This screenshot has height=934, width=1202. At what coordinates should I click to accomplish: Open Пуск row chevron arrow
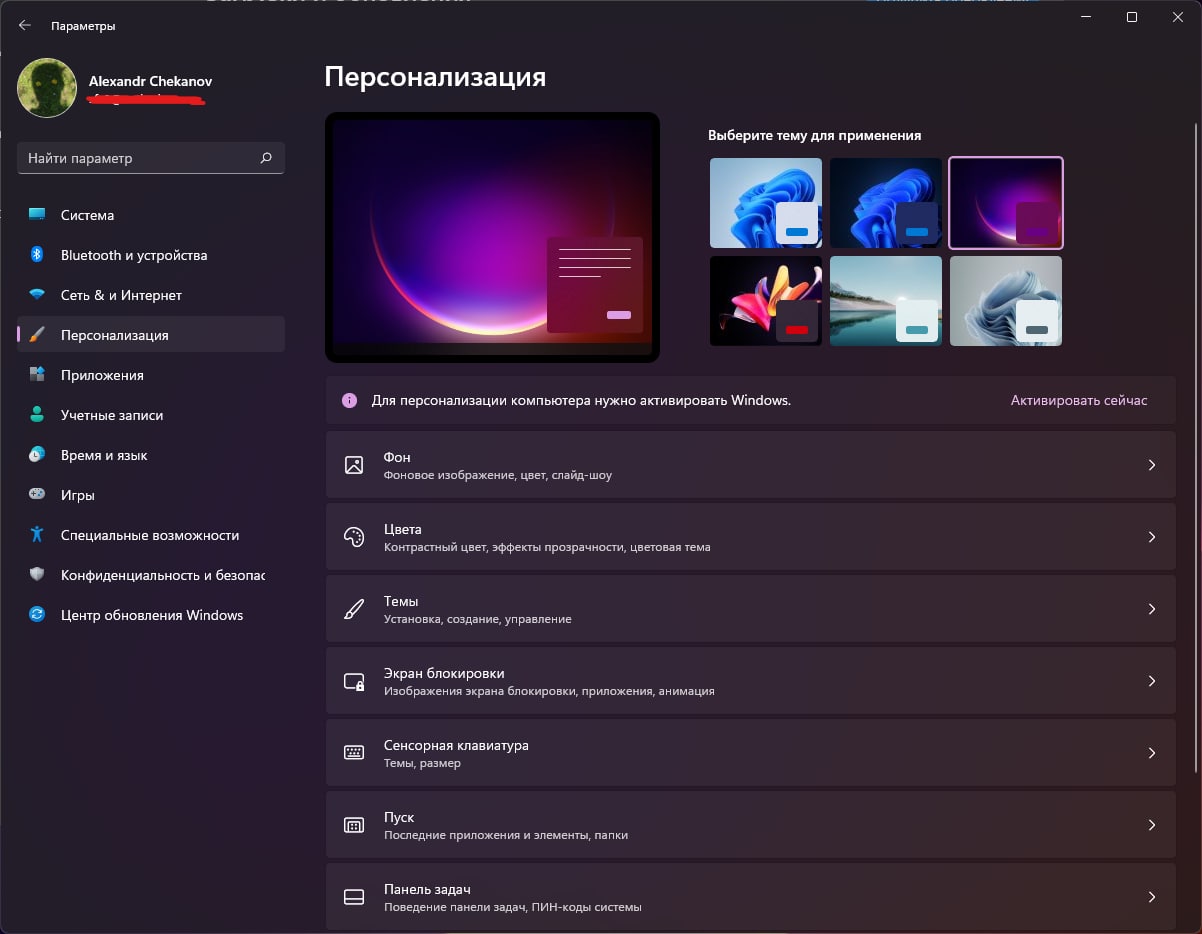(x=1151, y=825)
